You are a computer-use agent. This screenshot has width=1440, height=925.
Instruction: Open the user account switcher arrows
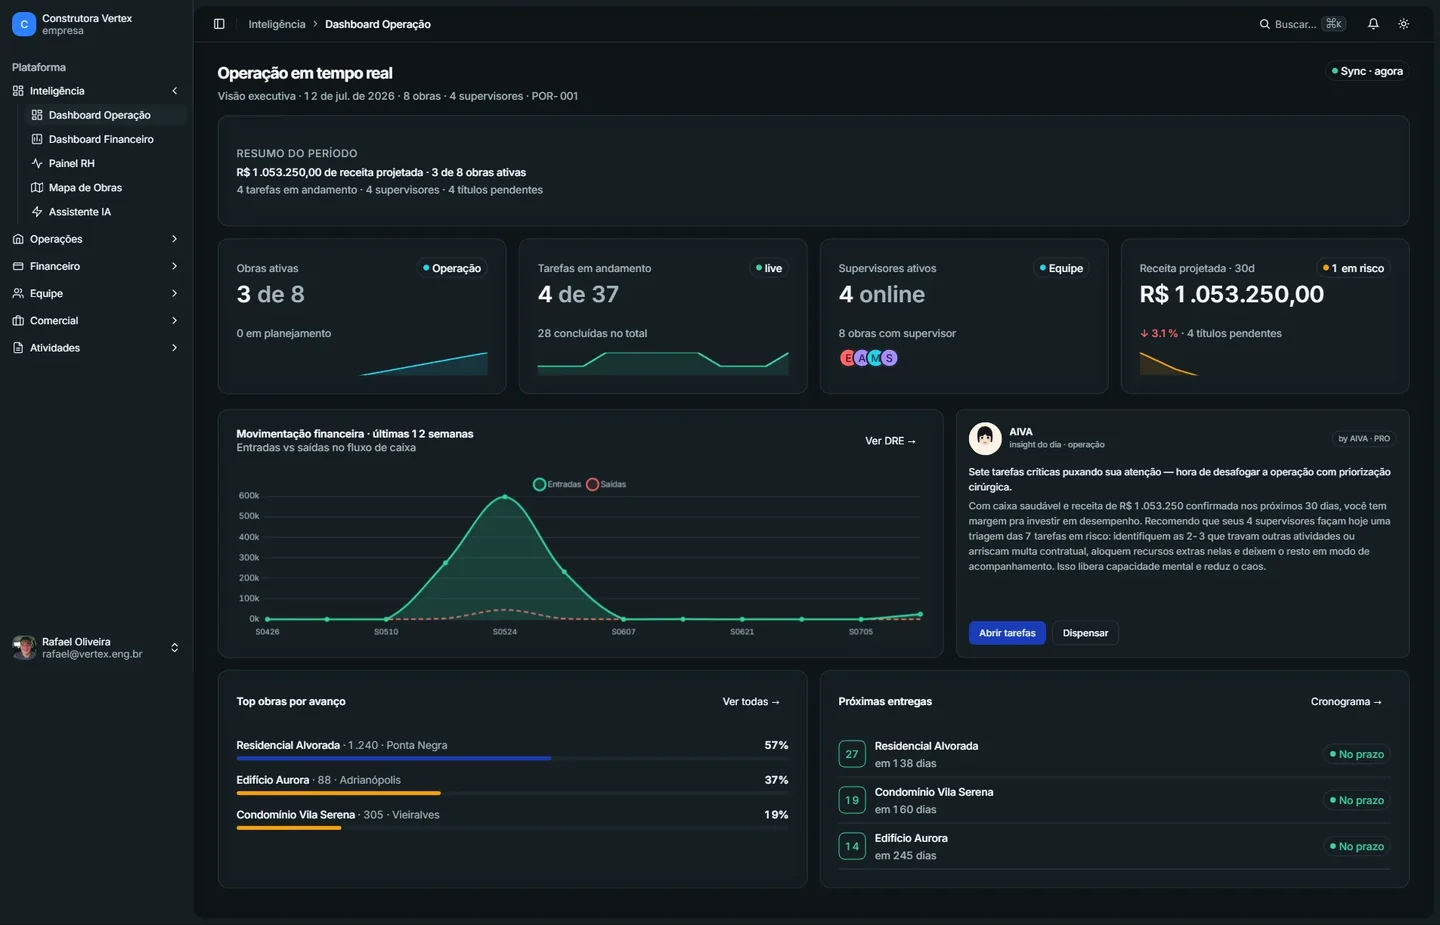coord(175,647)
